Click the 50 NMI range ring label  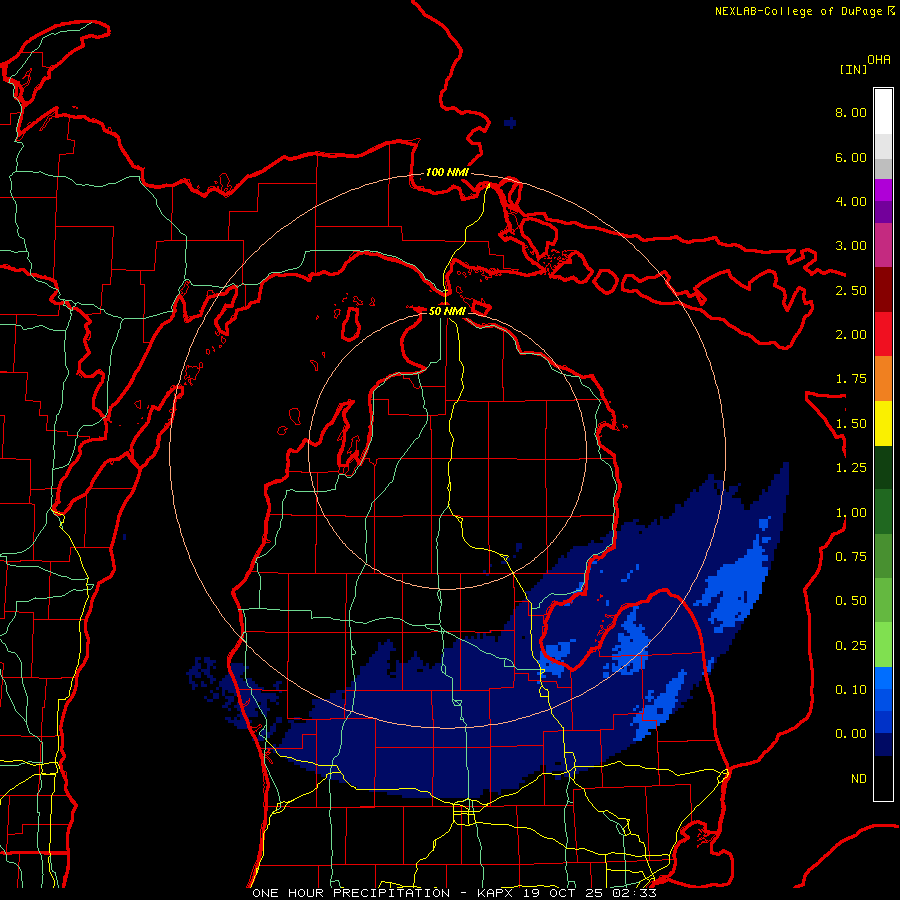click(447, 311)
